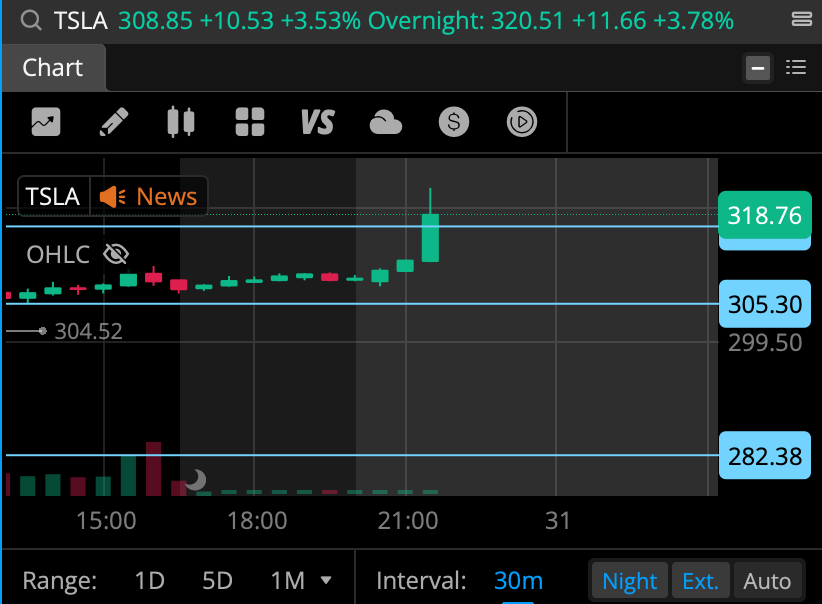Click the 304.52 price marker
The image size is (822, 604).
[x=88, y=331]
